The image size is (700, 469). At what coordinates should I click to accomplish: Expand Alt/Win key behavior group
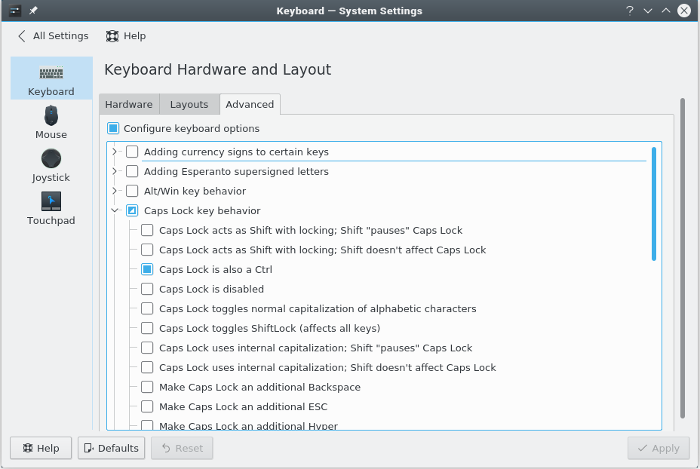(116, 191)
